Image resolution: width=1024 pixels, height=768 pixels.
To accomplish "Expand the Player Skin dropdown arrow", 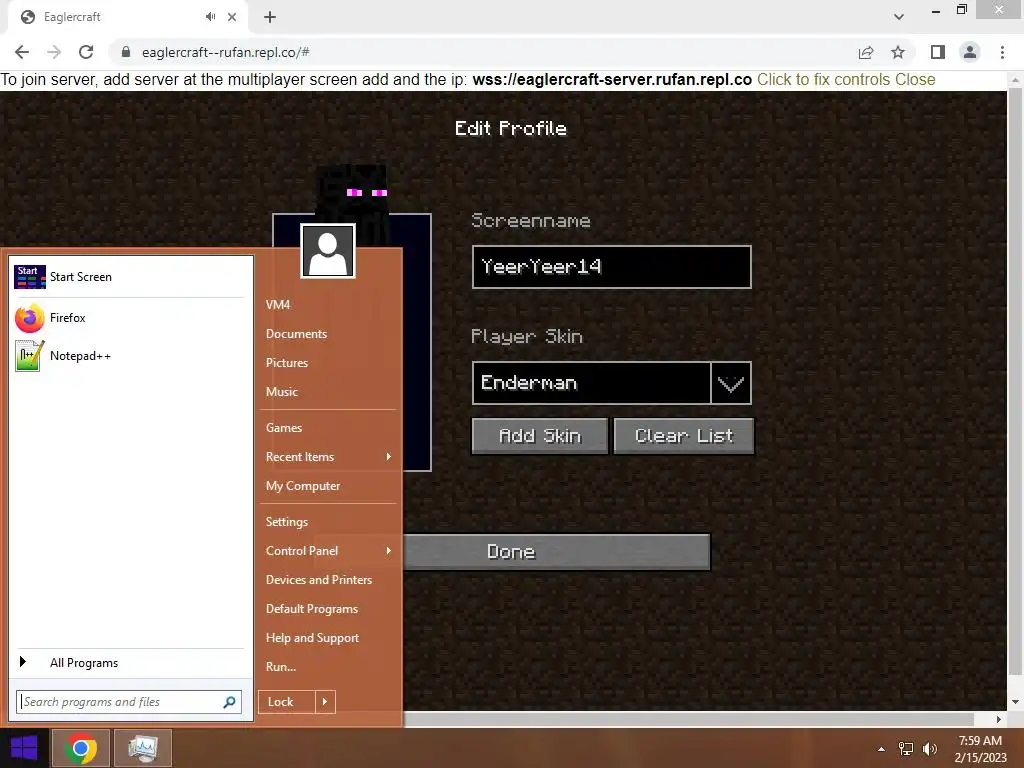I will [x=731, y=383].
